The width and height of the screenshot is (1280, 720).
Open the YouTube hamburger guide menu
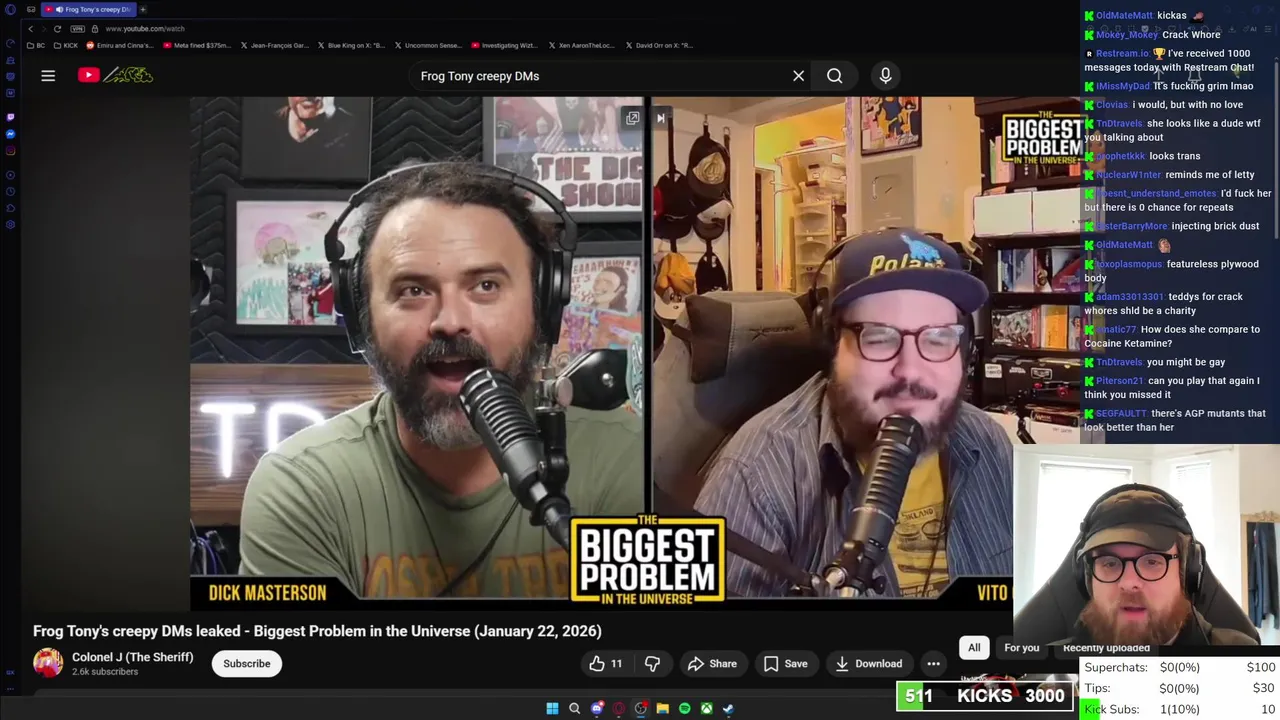point(48,75)
